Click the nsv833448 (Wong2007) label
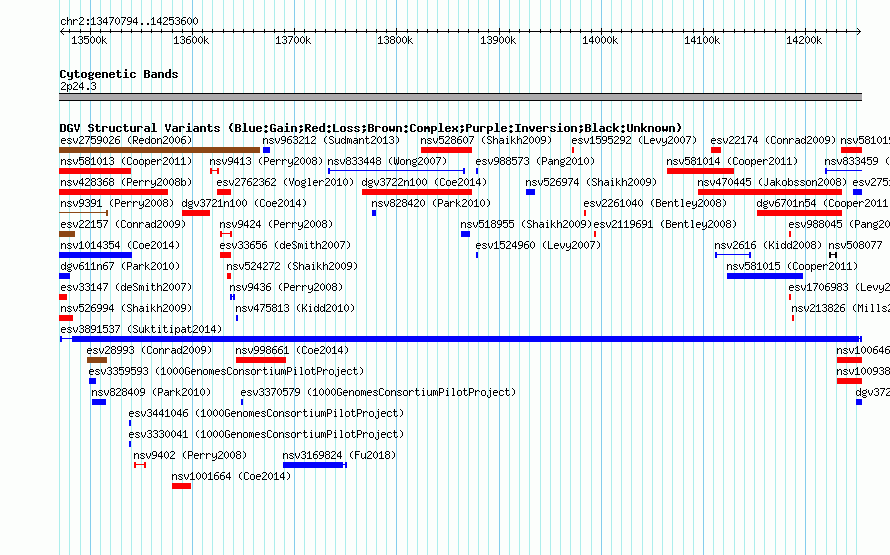Screen dimensions: 890x555 click(x=387, y=161)
